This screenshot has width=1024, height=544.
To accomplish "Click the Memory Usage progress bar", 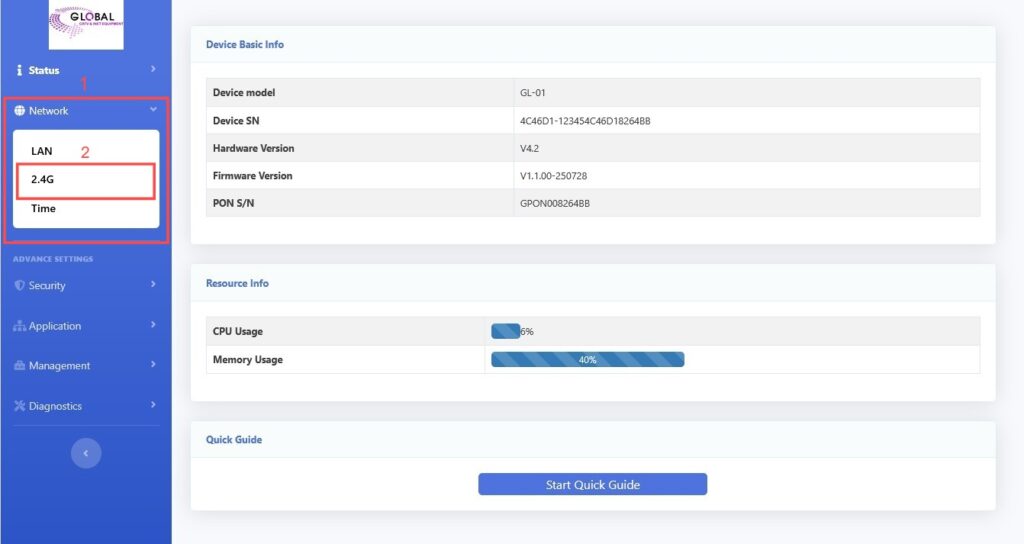I will pos(587,360).
